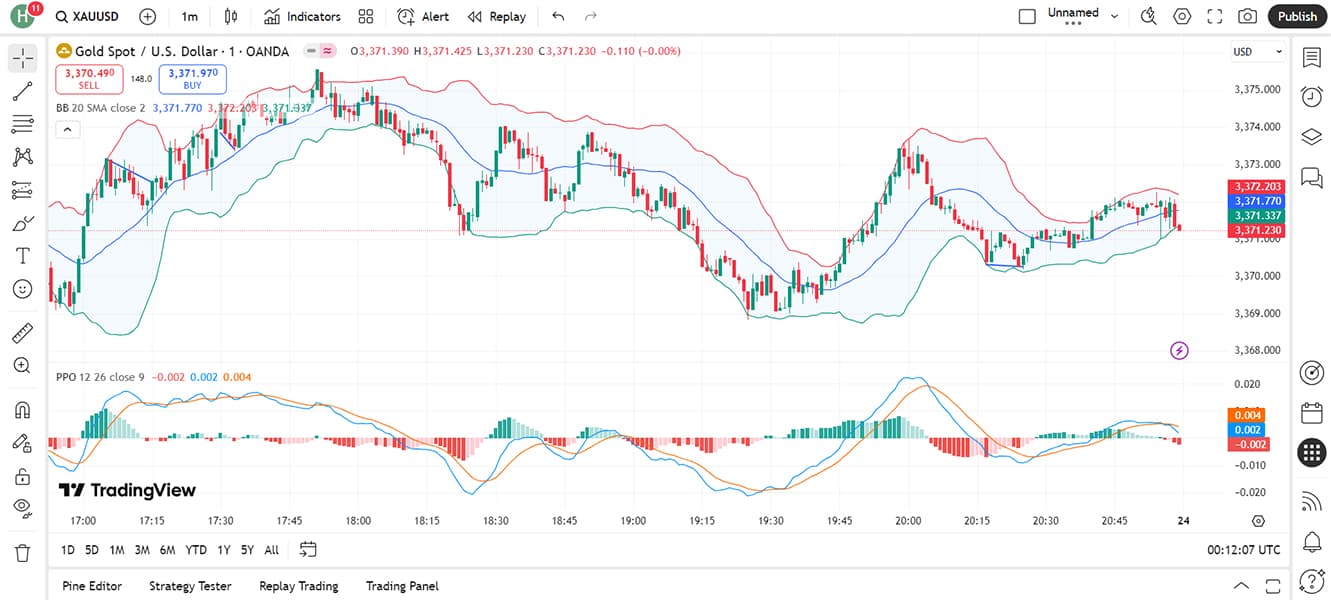
Task: Toggle hide all drawings eye icon
Action: point(22,508)
